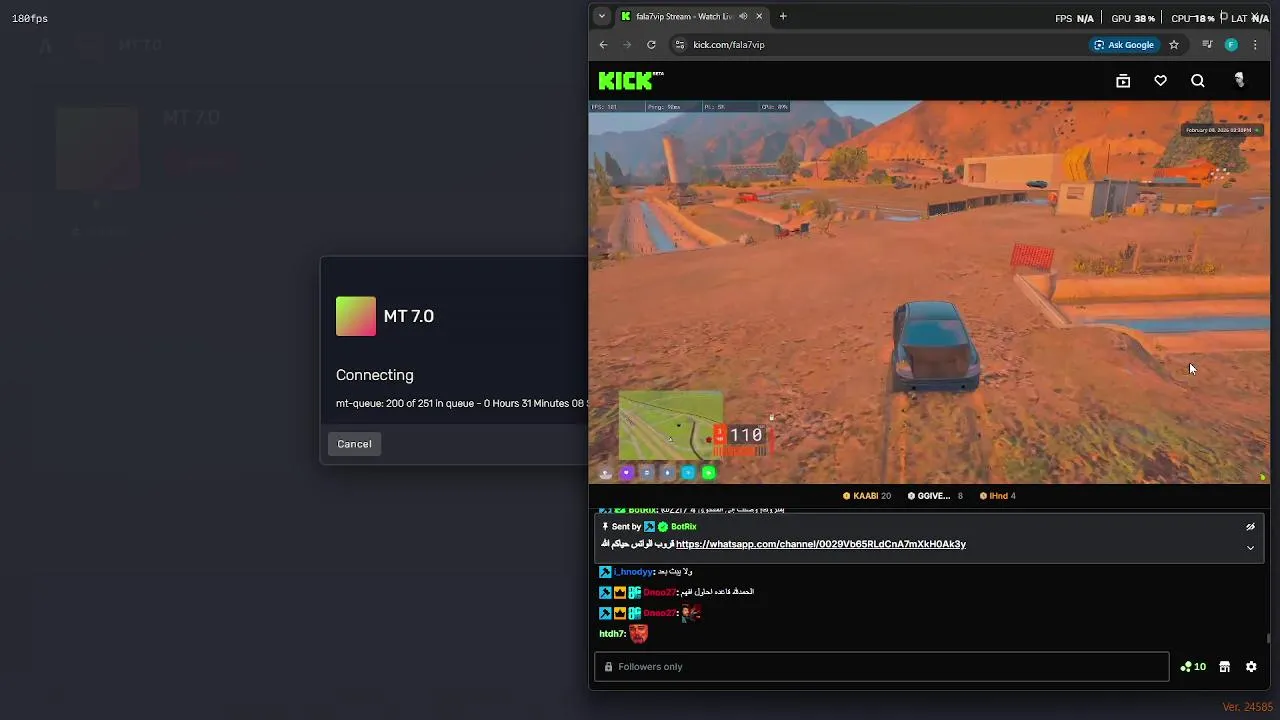Click the chat scrollbar thumb

(1268, 638)
